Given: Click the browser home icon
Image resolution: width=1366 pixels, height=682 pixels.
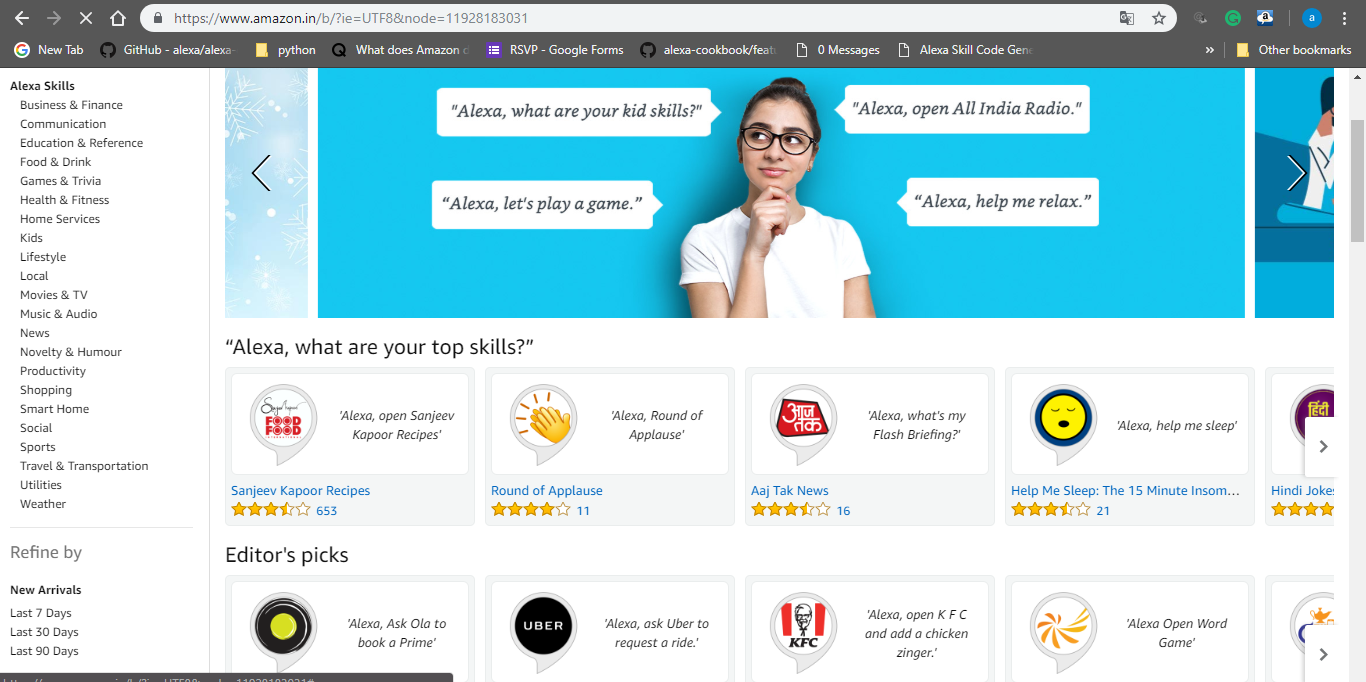Looking at the screenshot, I should [x=118, y=18].
